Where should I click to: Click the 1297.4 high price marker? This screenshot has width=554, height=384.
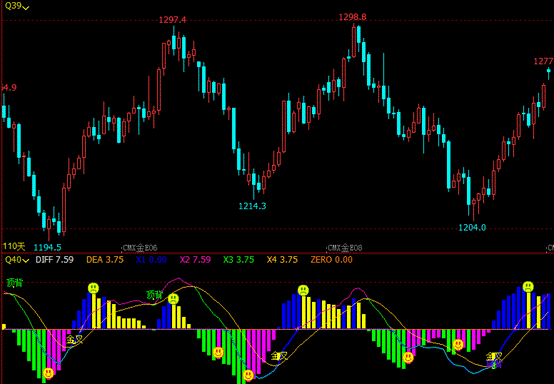pyautogui.click(x=172, y=20)
